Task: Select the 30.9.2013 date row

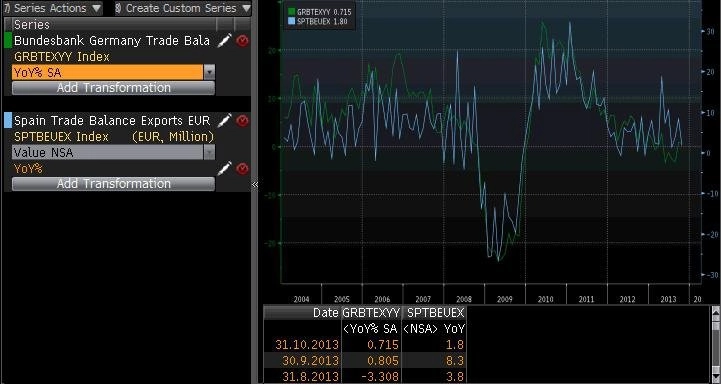Action: (x=366, y=361)
